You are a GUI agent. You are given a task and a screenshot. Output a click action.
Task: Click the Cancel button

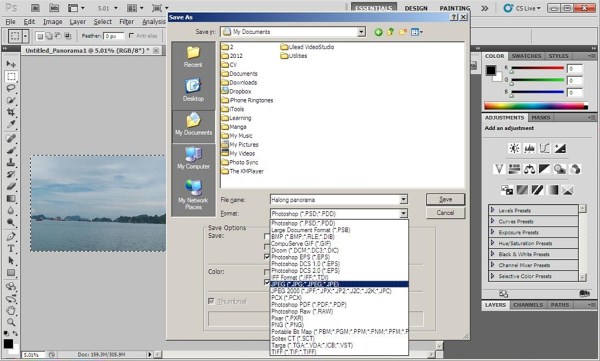(445, 213)
